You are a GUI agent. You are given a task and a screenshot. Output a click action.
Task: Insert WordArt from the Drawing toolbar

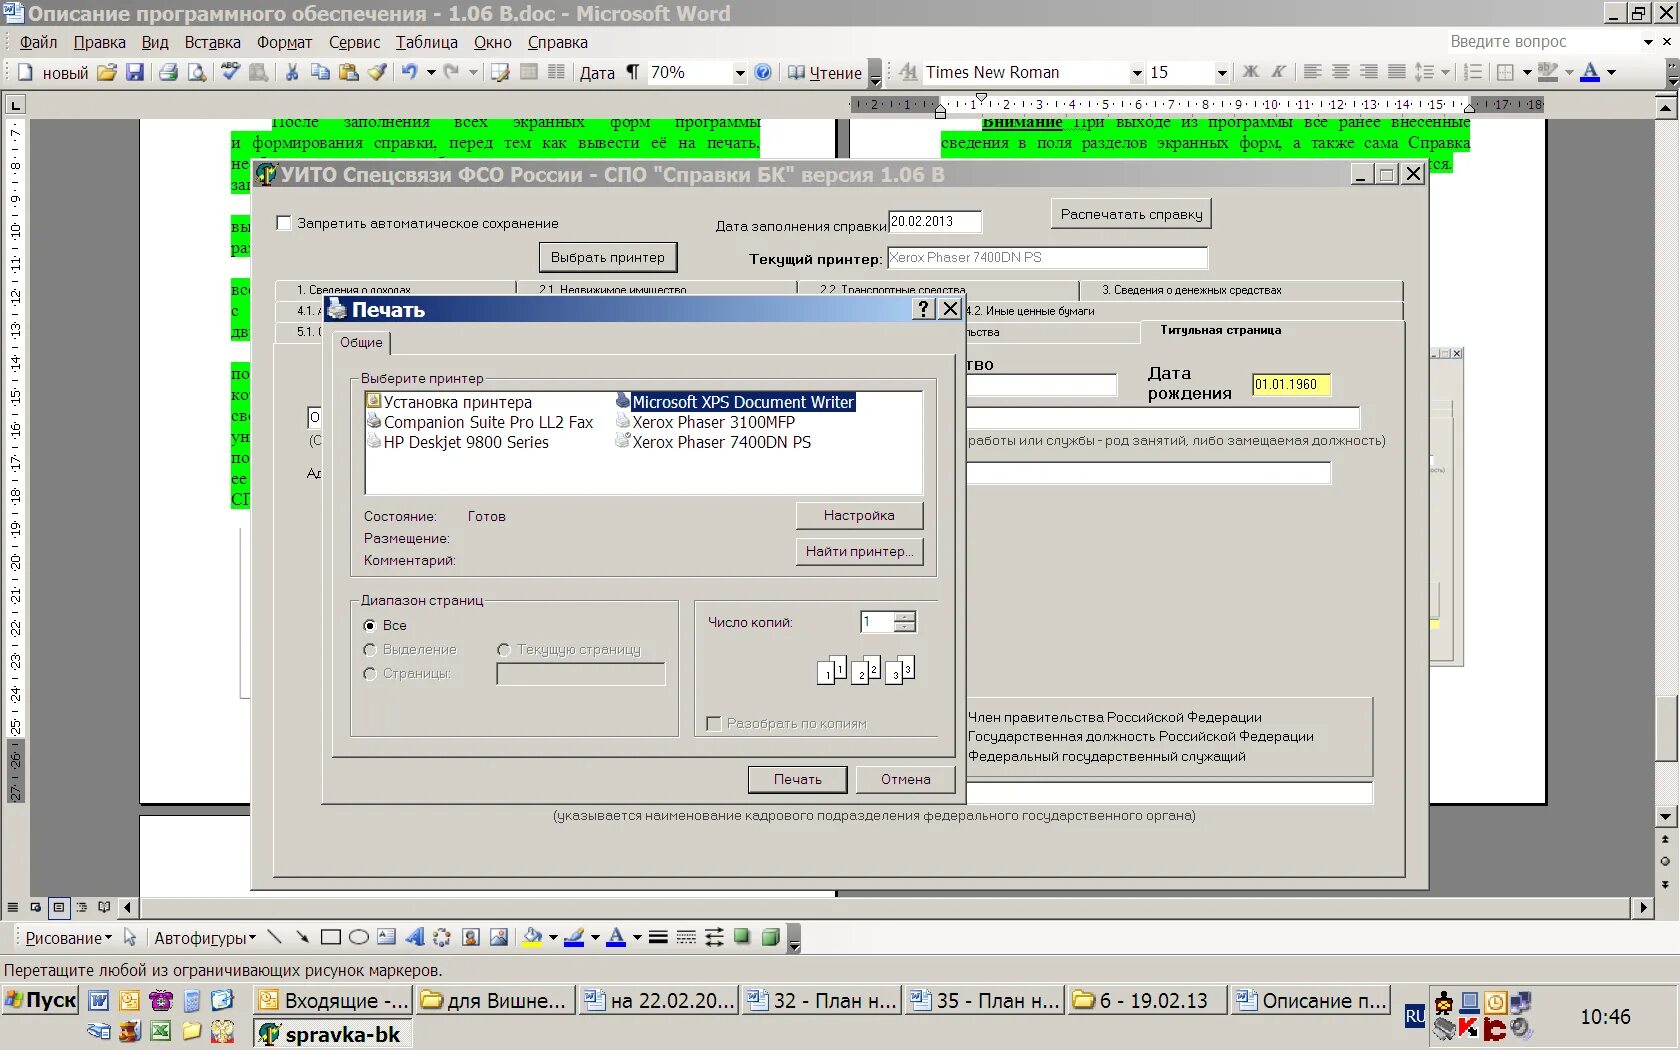tap(414, 937)
